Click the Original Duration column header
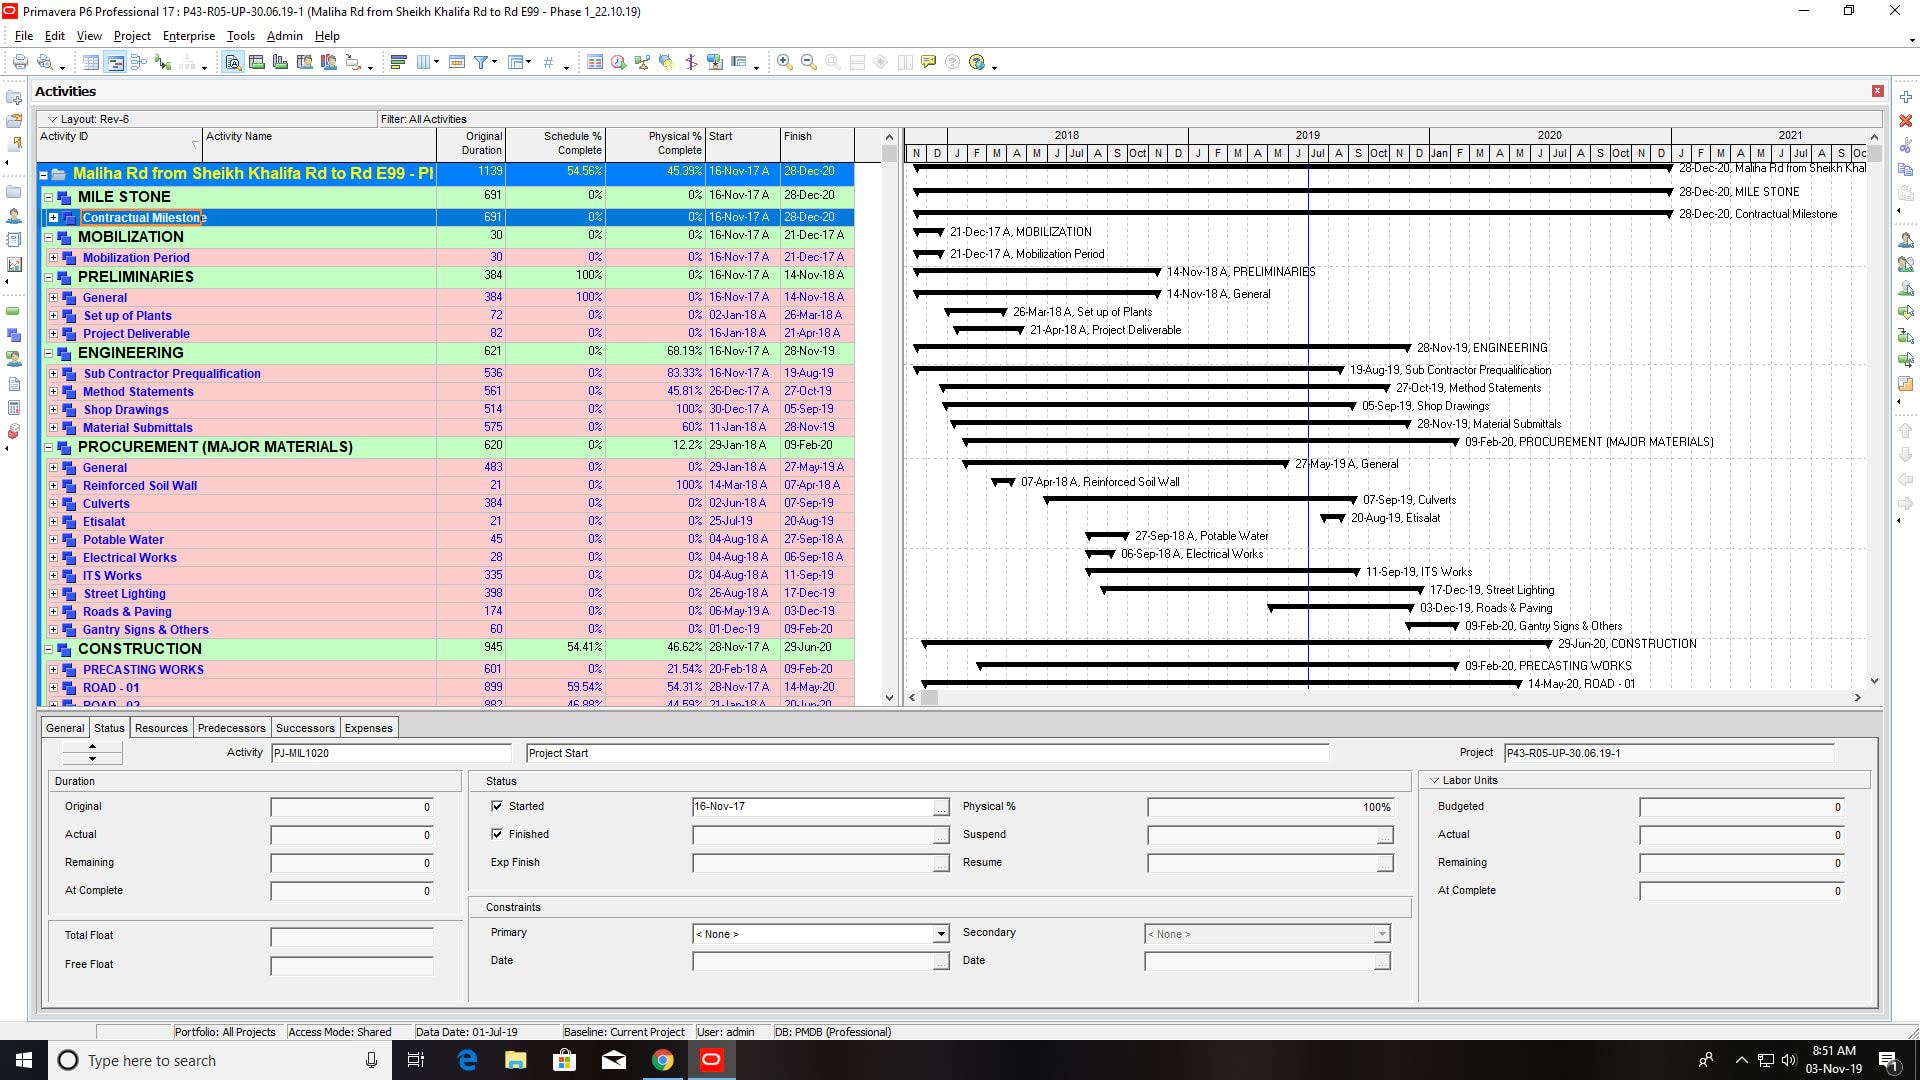Viewport: 1920px width, 1080px height. click(x=471, y=144)
